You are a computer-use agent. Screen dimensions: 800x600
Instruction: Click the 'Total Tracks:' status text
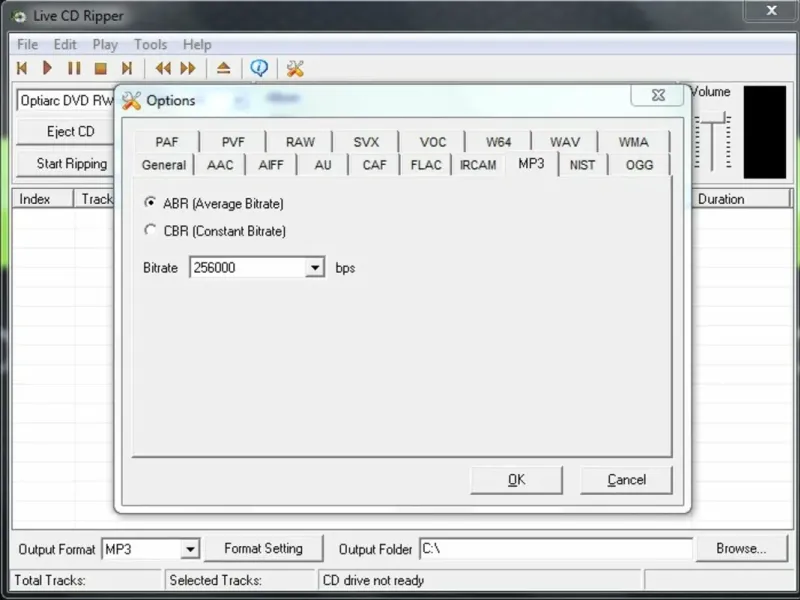[50, 580]
